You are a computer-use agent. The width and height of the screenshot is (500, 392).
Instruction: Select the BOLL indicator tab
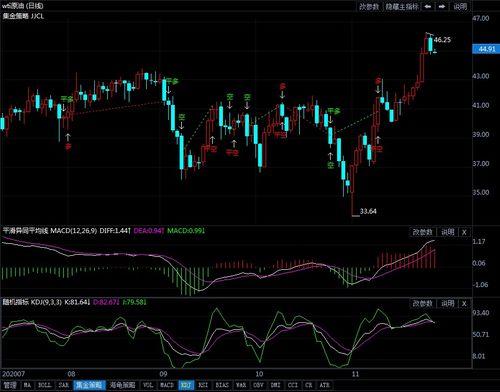point(45,385)
